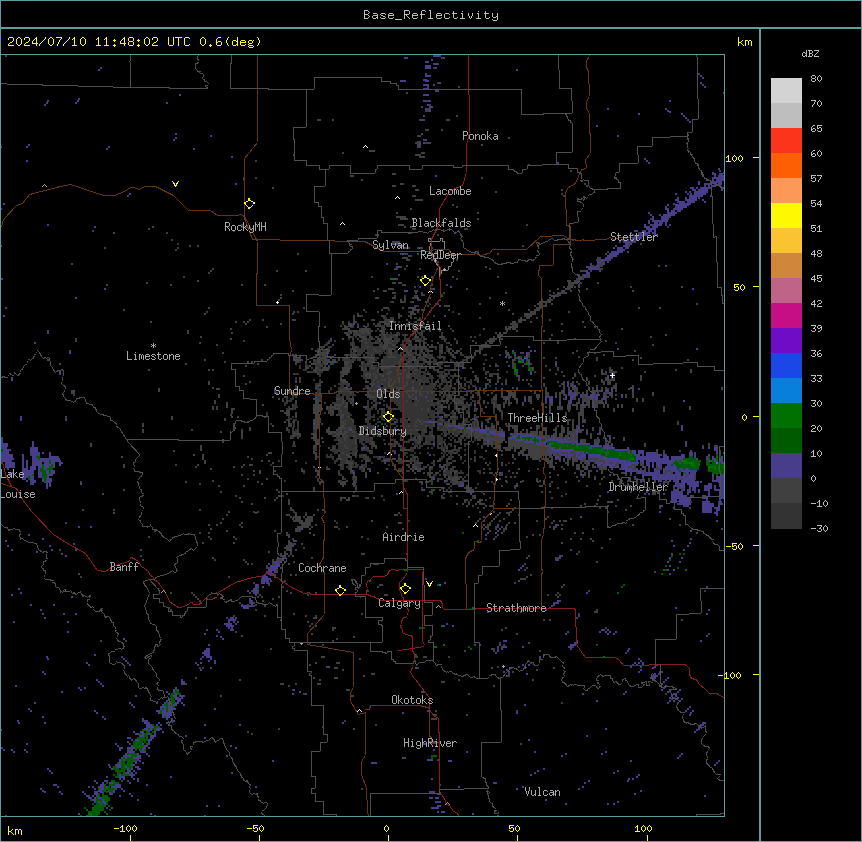The image size is (862, 842).
Task: Click the Lacombe city label
Action: point(450,191)
